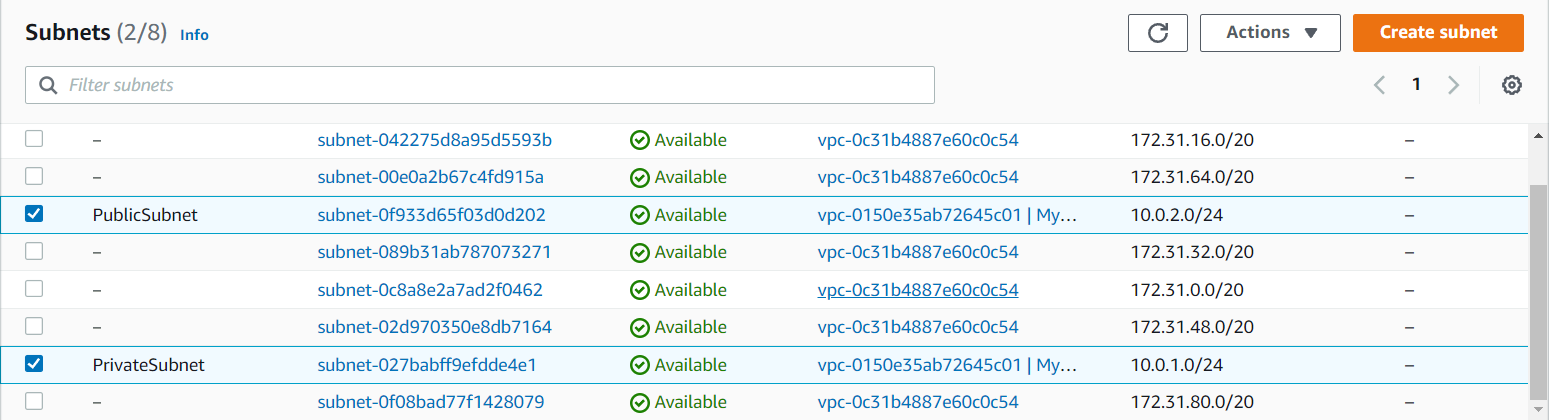
Task: Click the Subnets (2/8) heading
Action: coord(96,32)
